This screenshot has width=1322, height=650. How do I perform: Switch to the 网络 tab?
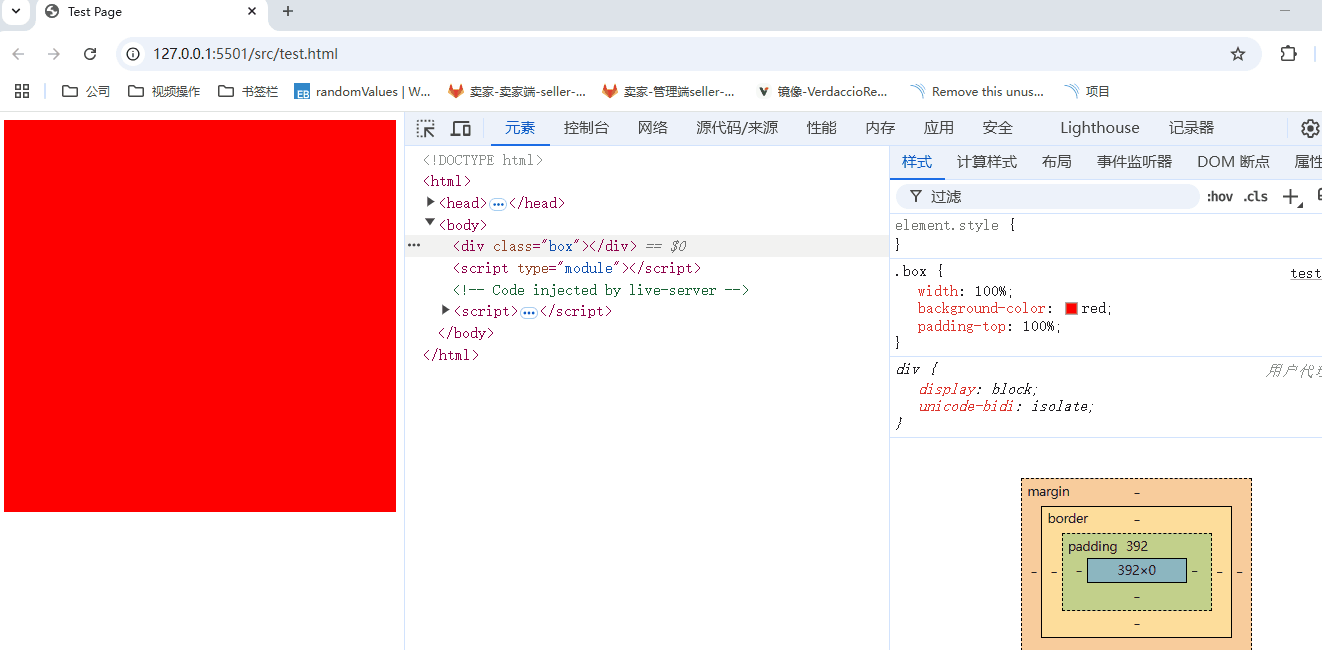pyautogui.click(x=653, y=128)
